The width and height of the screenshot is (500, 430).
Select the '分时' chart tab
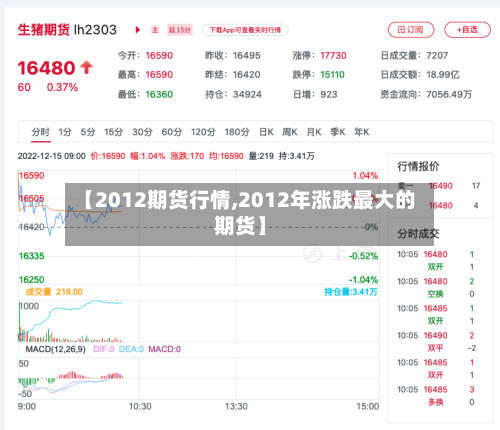pos(41,132)
